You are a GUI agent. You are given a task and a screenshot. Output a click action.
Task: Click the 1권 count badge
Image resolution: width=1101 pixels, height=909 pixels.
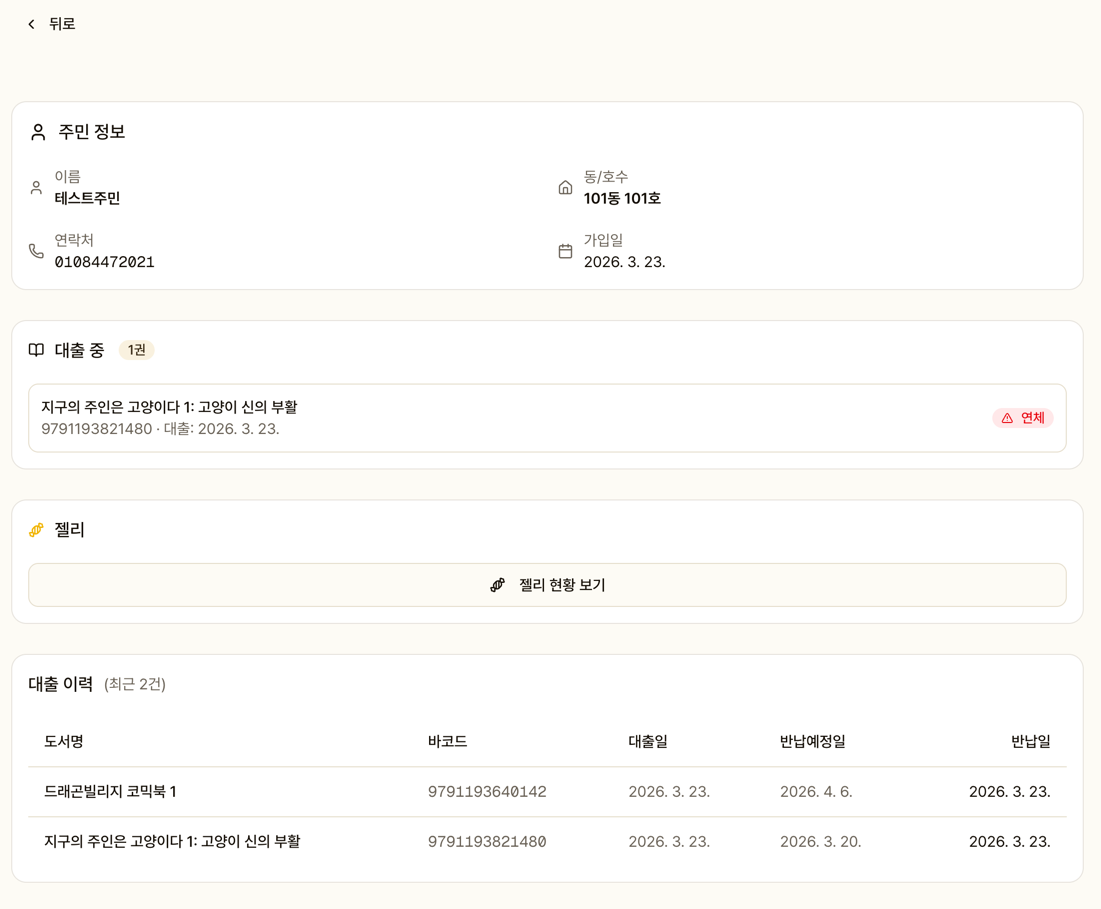pos(137,350)
